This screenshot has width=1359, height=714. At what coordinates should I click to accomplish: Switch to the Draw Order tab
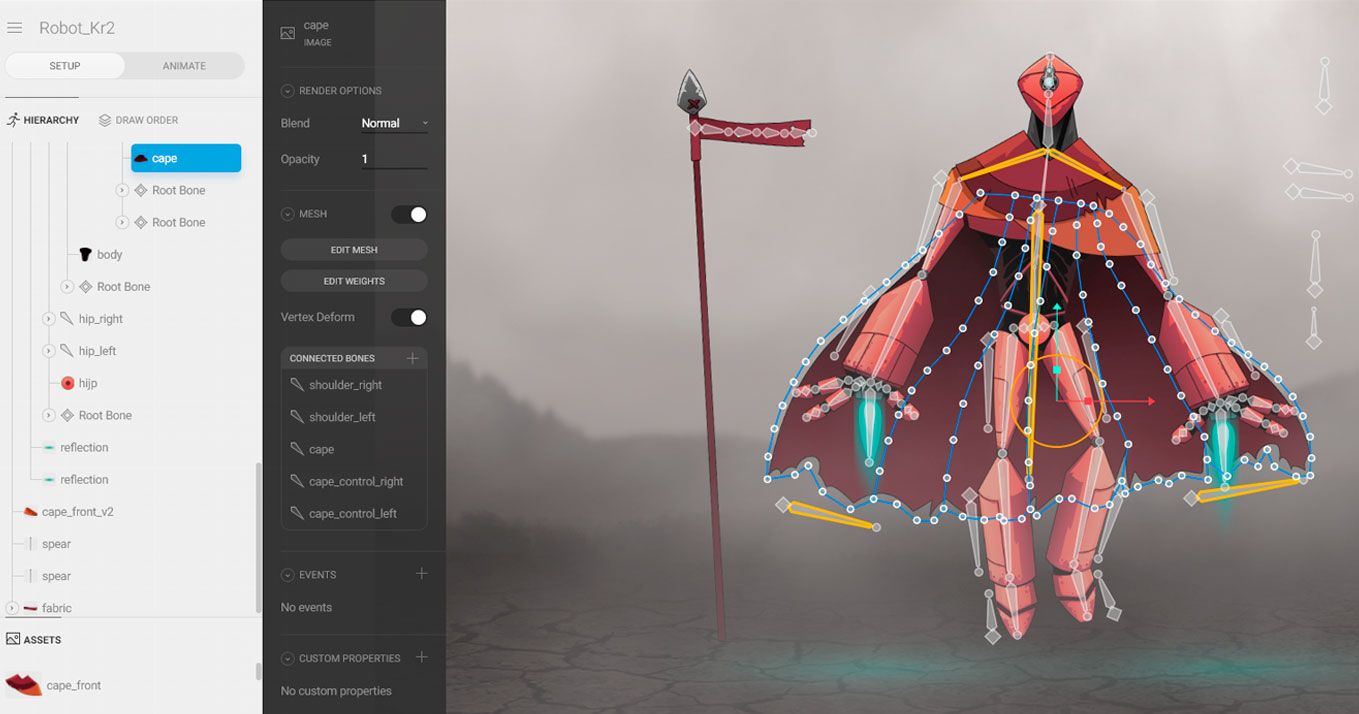tap(138, 120)
